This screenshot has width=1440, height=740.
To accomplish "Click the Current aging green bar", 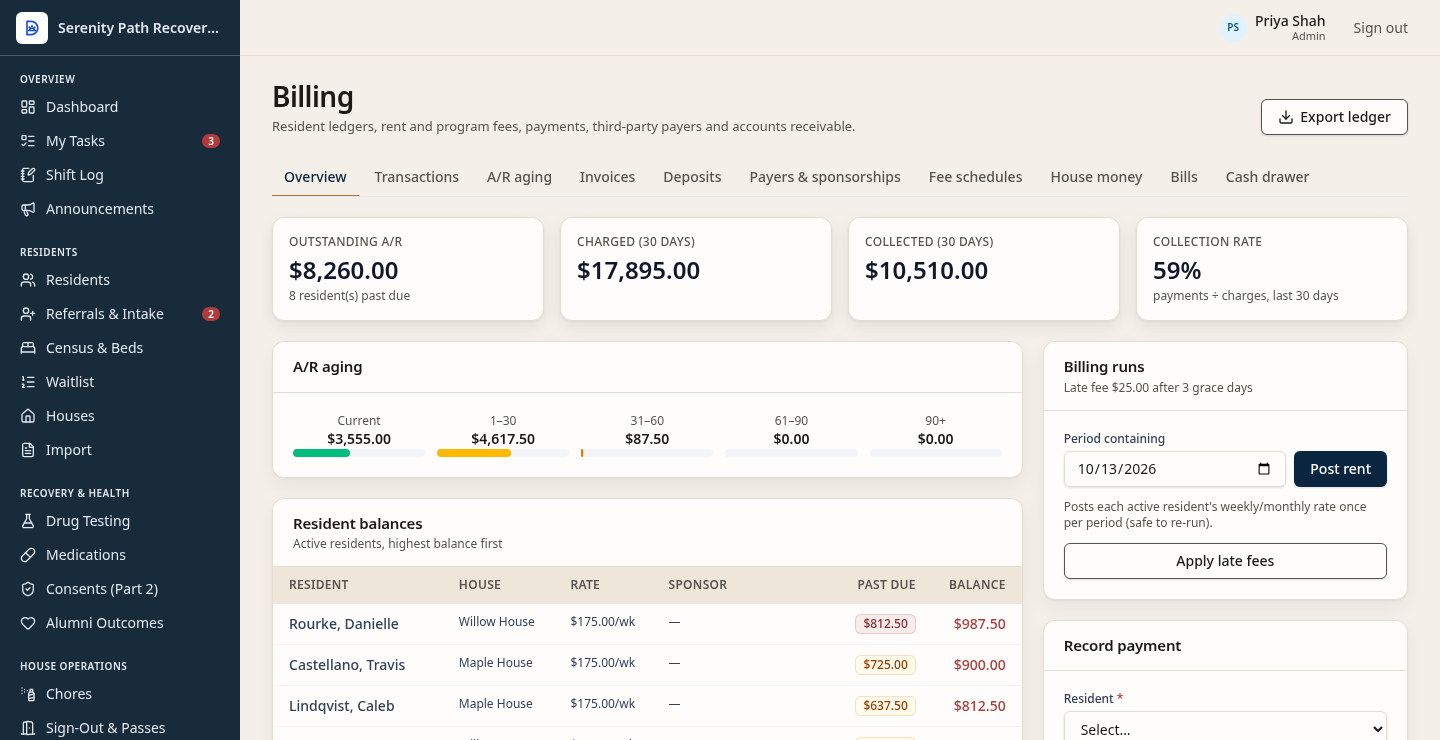I will click(321, 453).
